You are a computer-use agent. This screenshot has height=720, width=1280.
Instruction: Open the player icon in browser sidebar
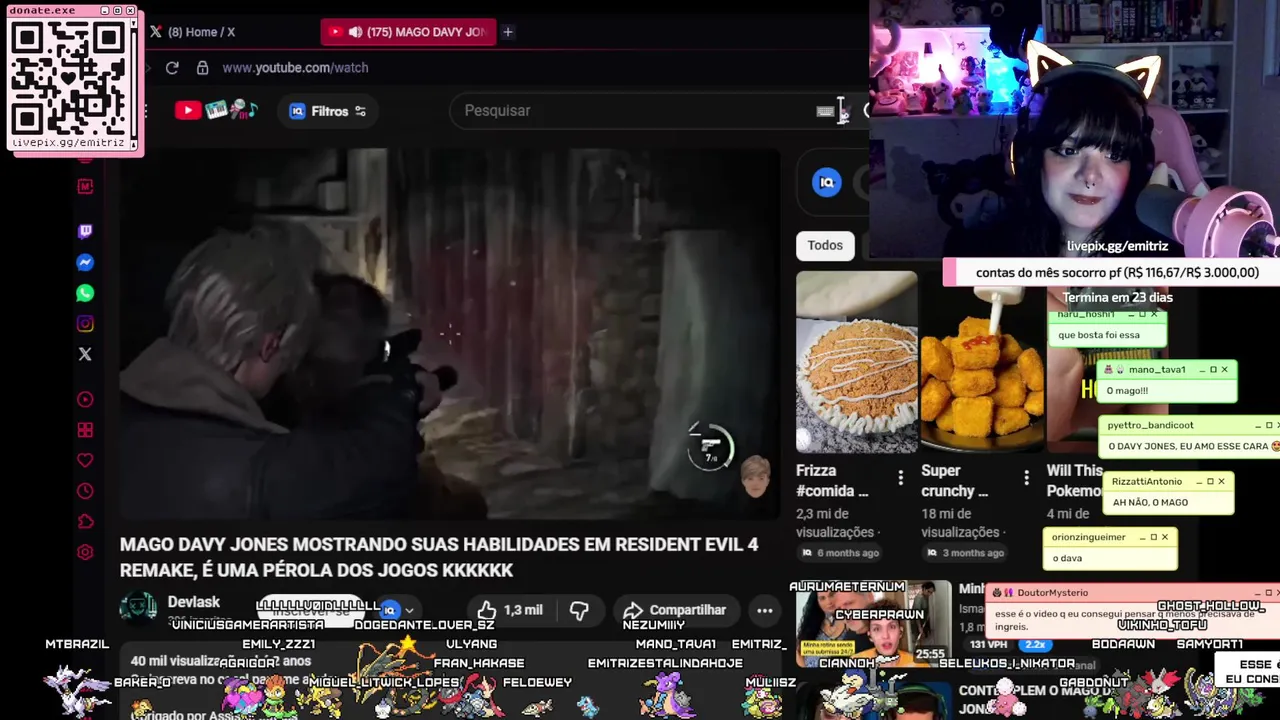[85, 400]
